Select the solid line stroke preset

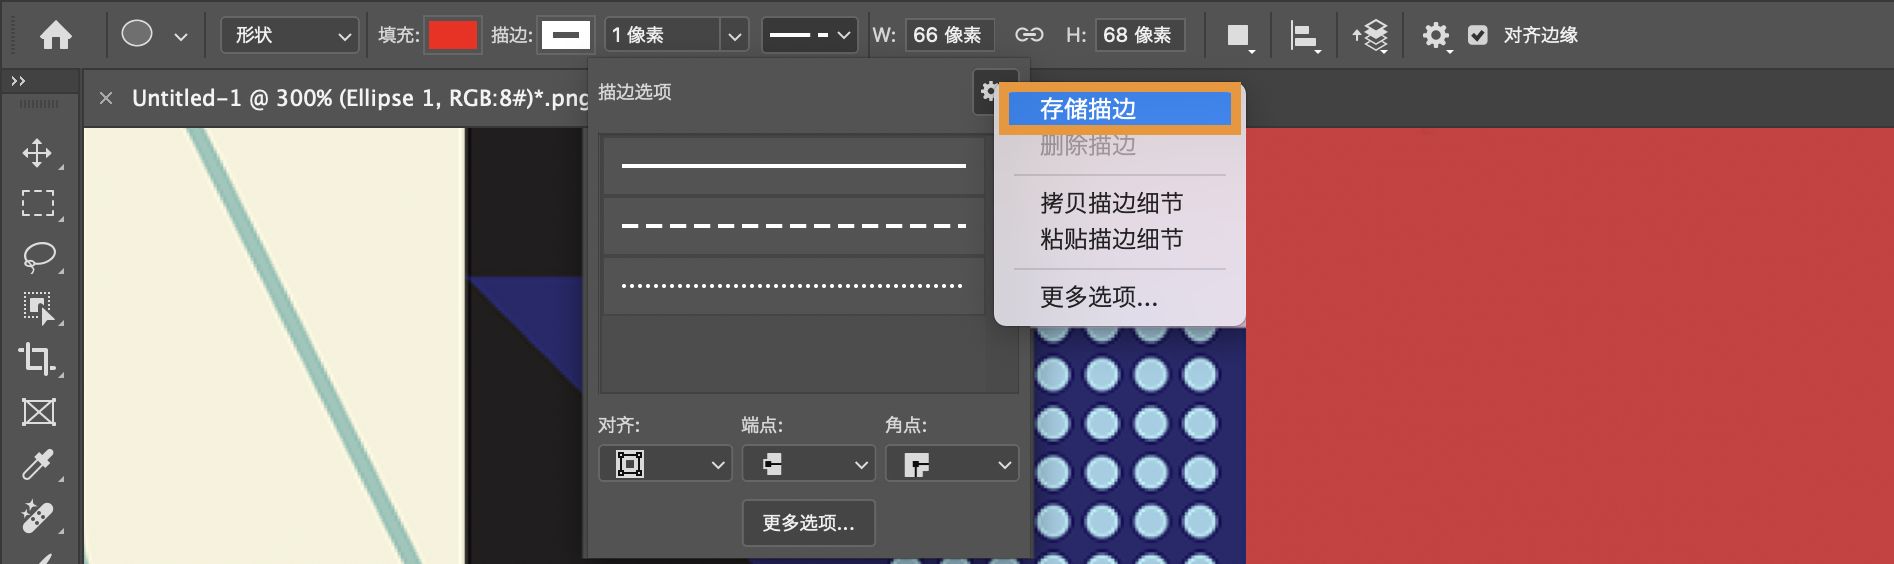pyautogui.click(x=794, y=166)
